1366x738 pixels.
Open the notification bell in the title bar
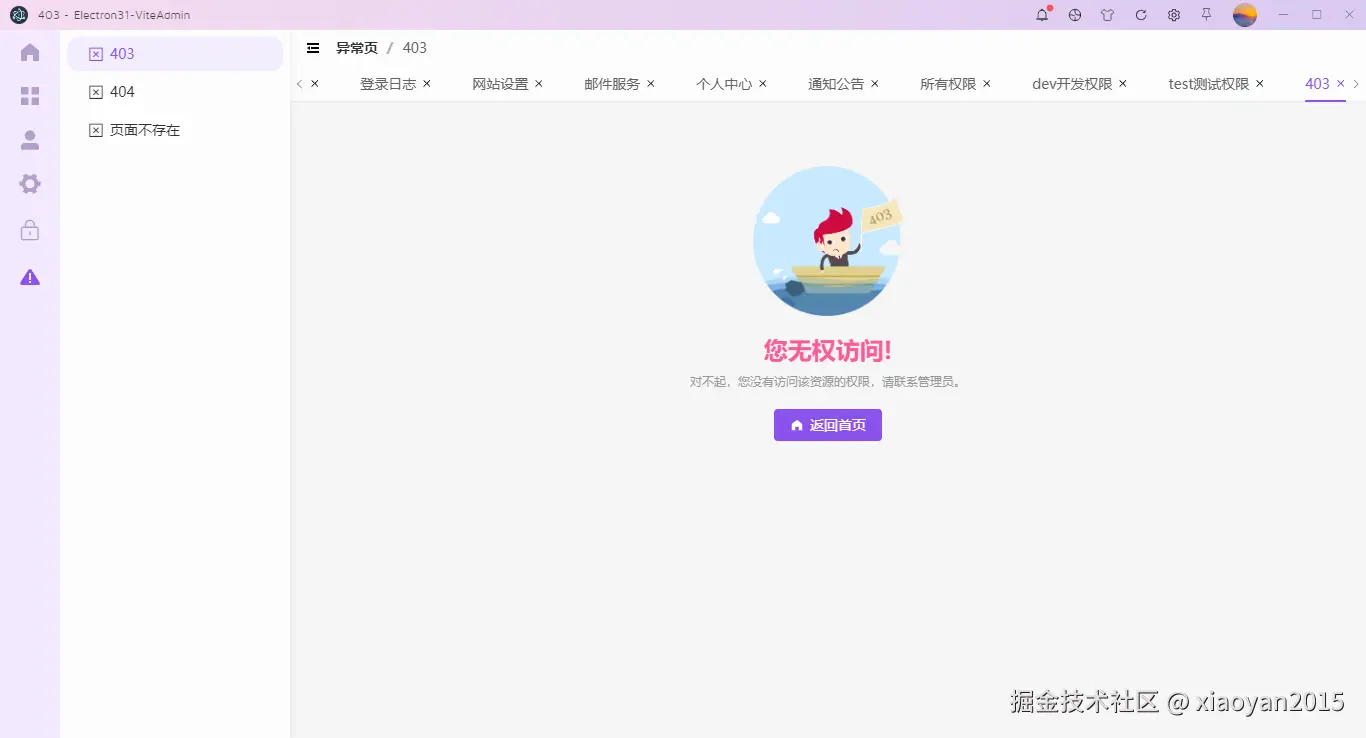click(x=1040, y=15)
